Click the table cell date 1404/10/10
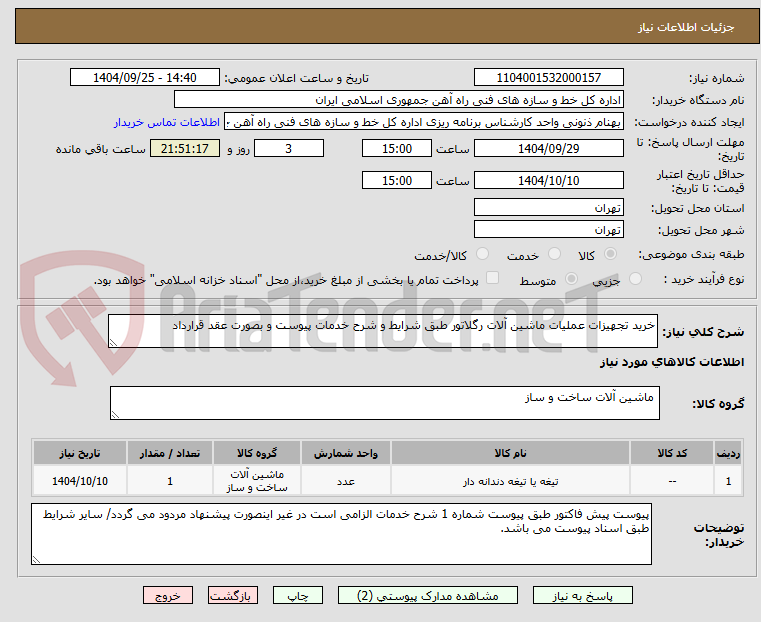 coord(80,481)
